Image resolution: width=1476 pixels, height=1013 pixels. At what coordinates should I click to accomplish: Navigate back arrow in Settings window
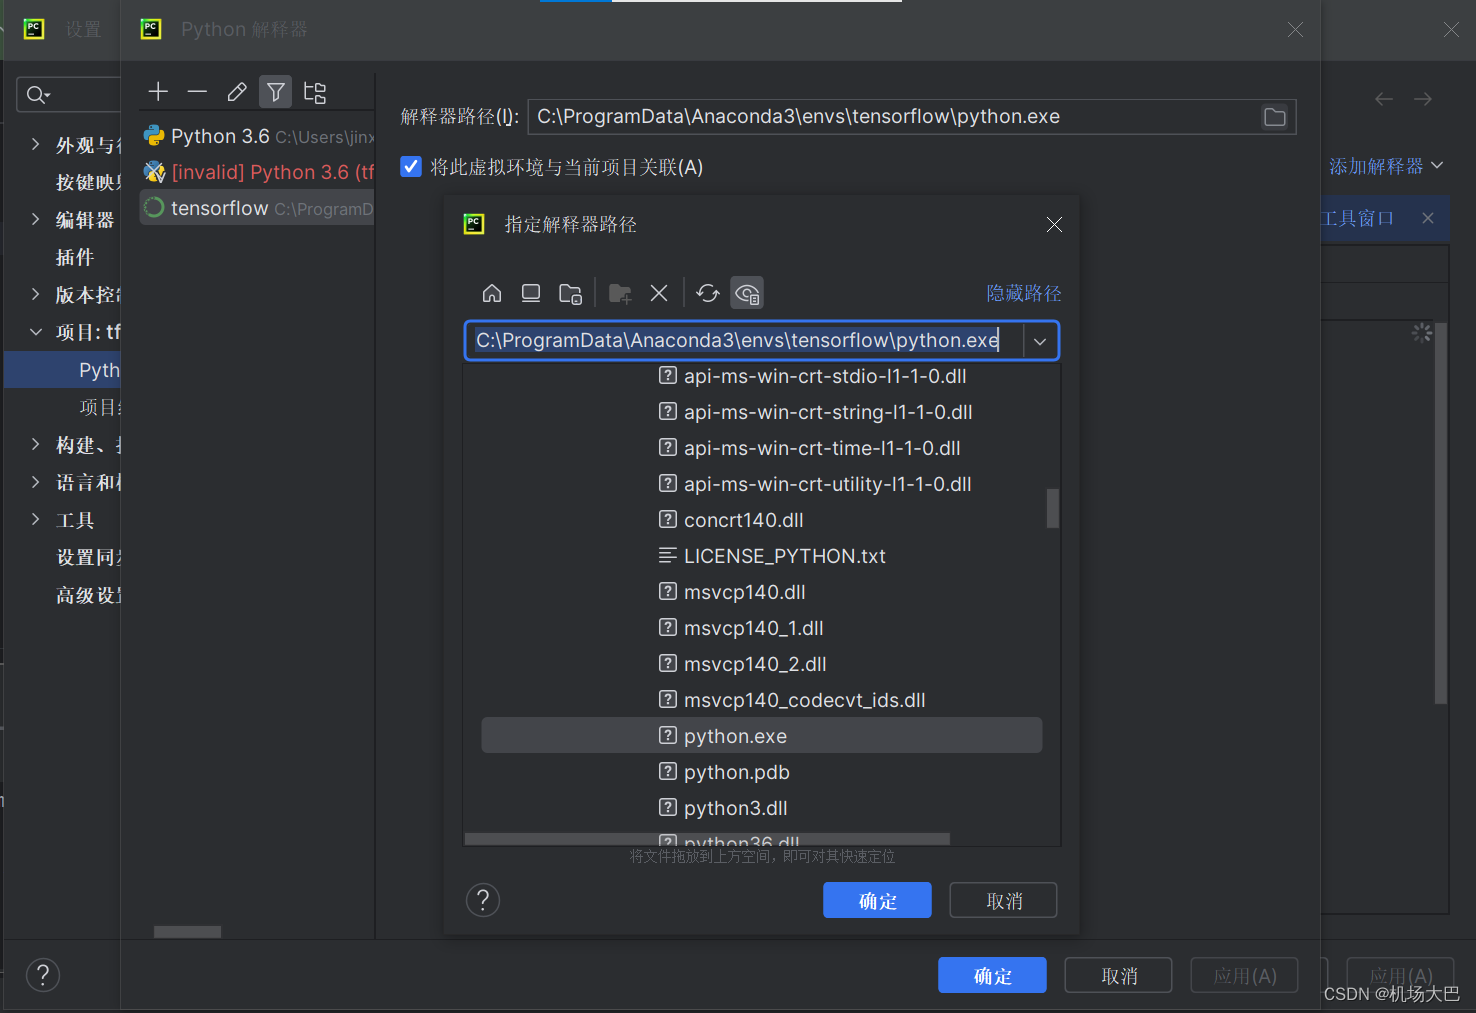click(x=1384, y=99)
